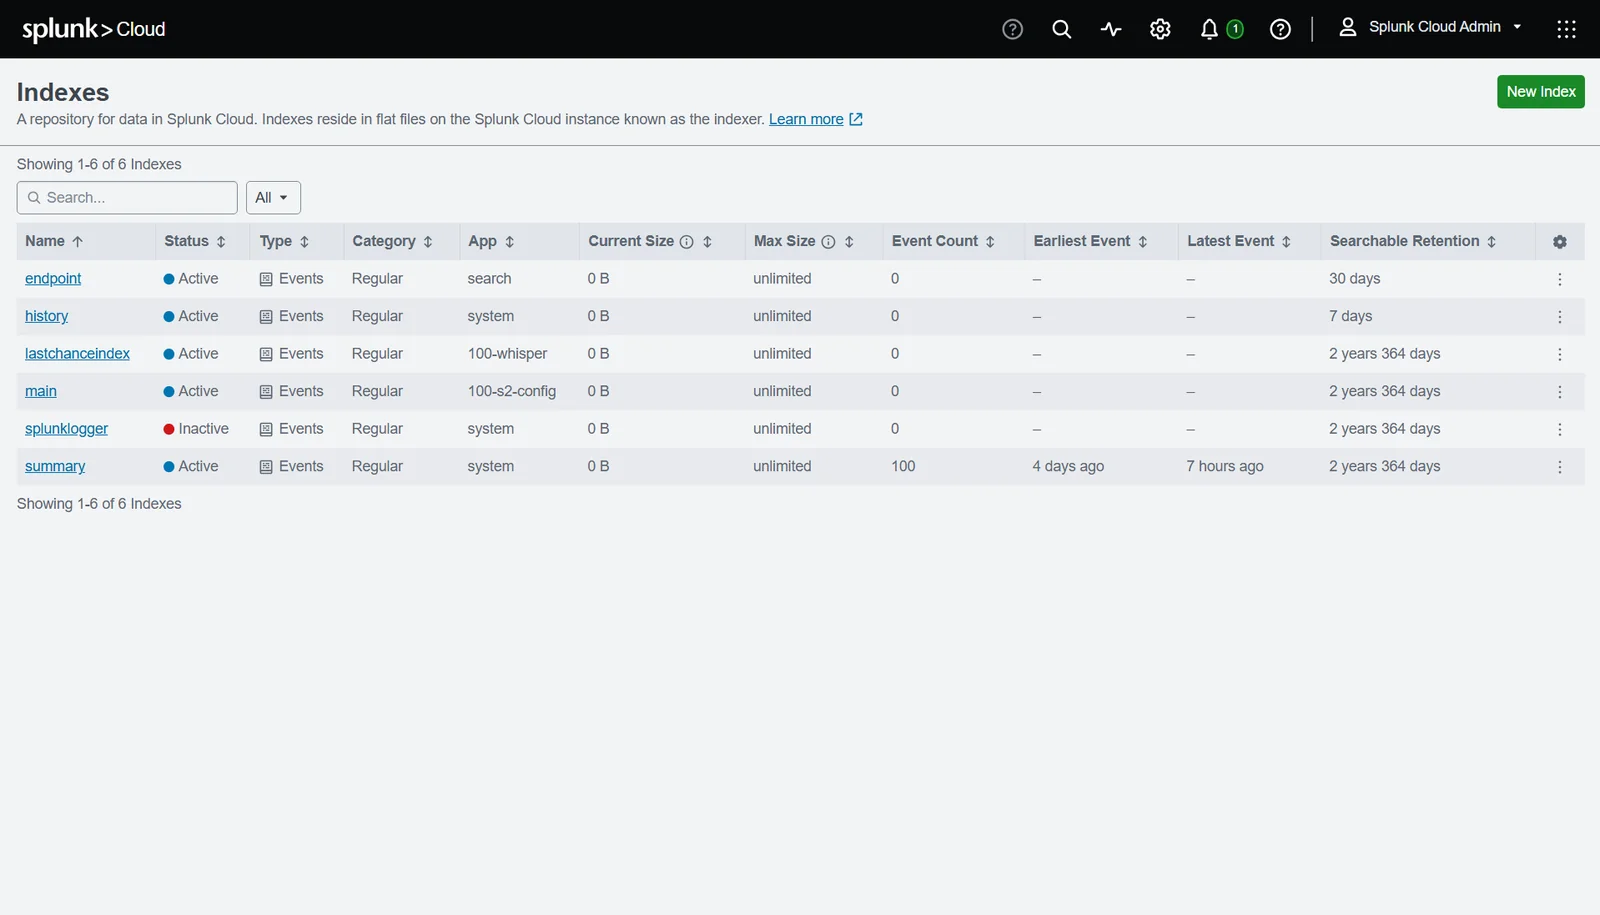Select the '100-whisper' app cell
The width and height of the screenshot is (1600, 915).
pyautogui.click(x=507, y=354)
